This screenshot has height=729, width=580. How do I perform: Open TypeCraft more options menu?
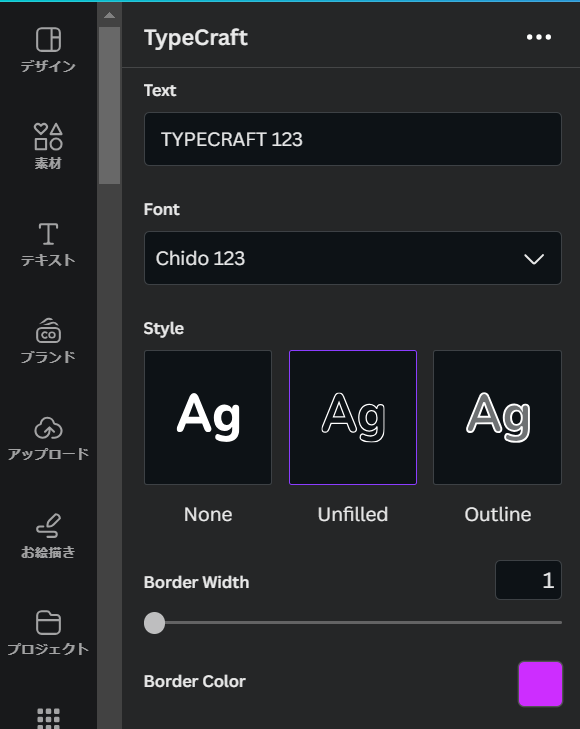[x=539, y=37]
